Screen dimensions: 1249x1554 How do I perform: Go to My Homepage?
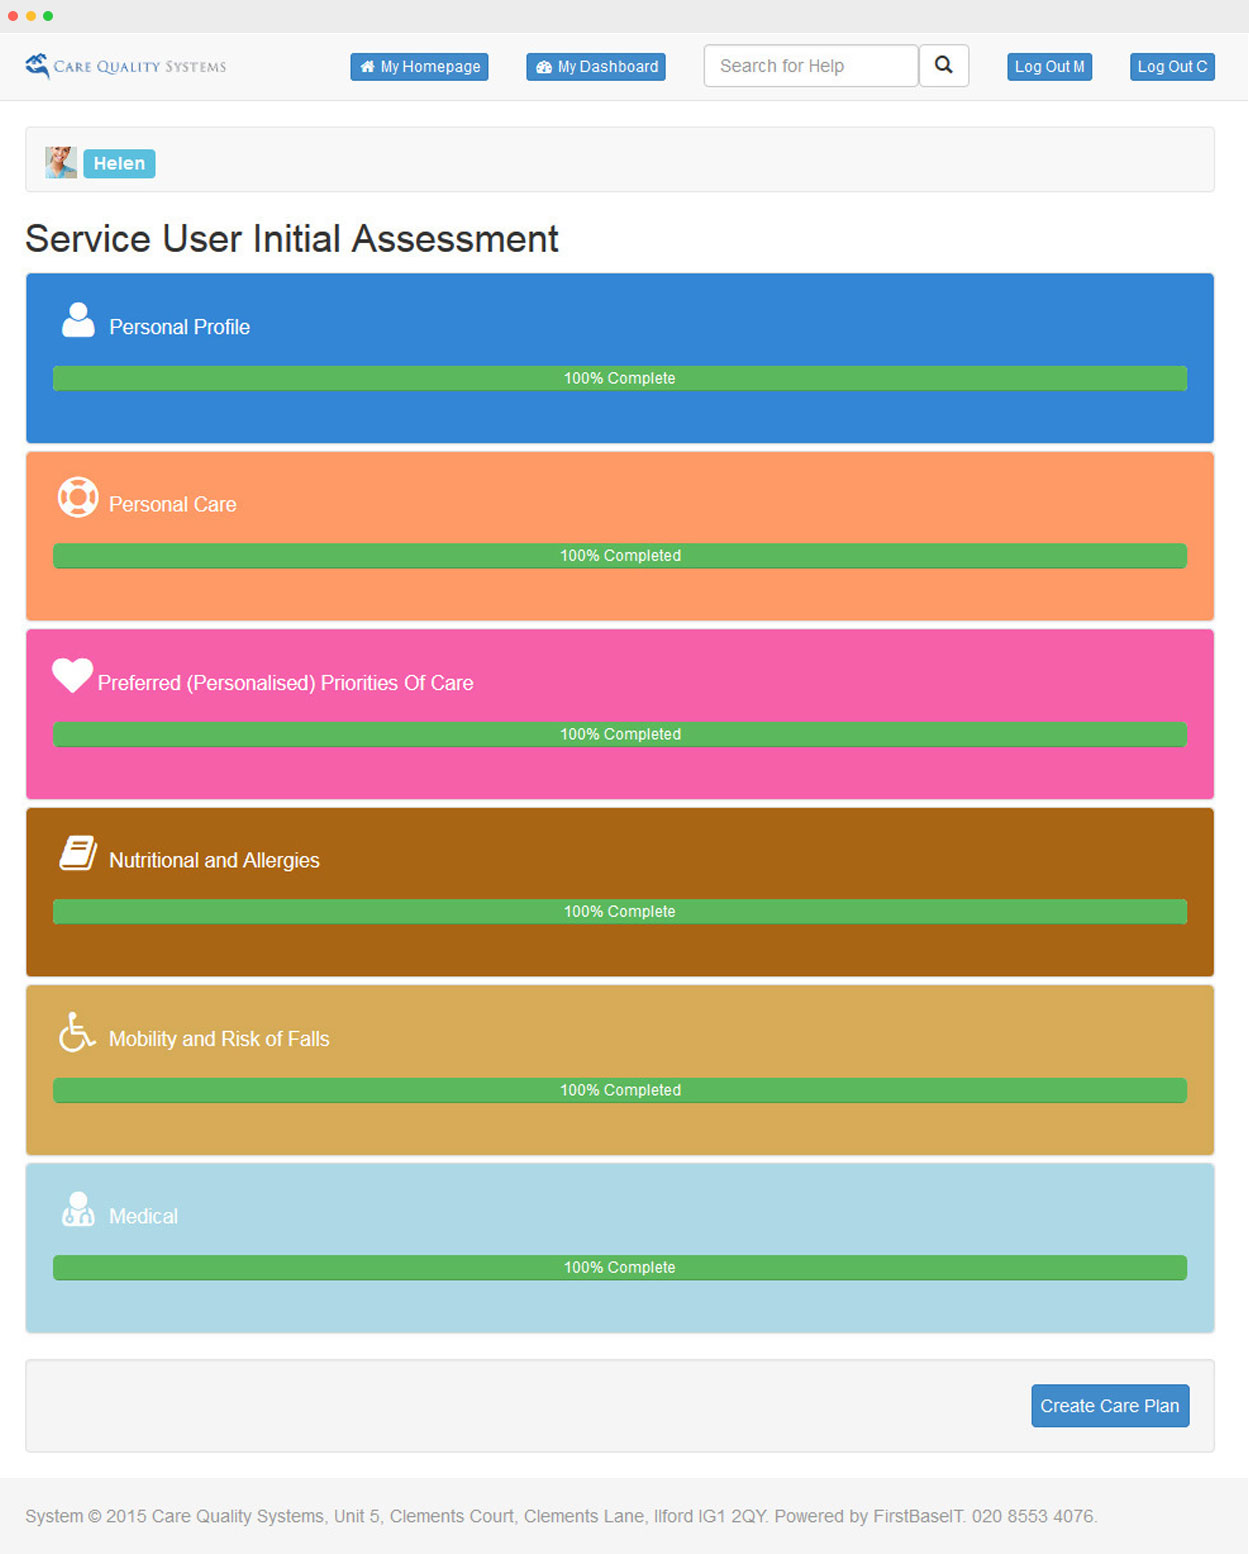coord(419,67)
